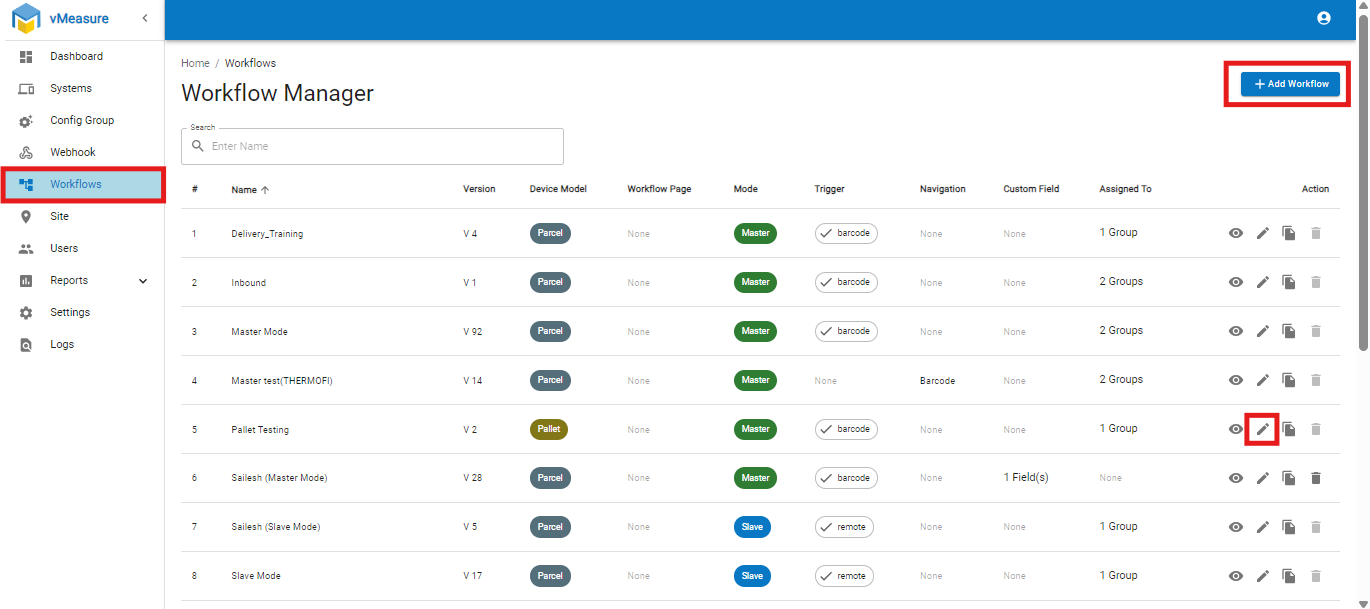Viewport: 1370px width, 609px height.
Task: Select Workflows in the sidebar
Action: click(x=82, y=184)
